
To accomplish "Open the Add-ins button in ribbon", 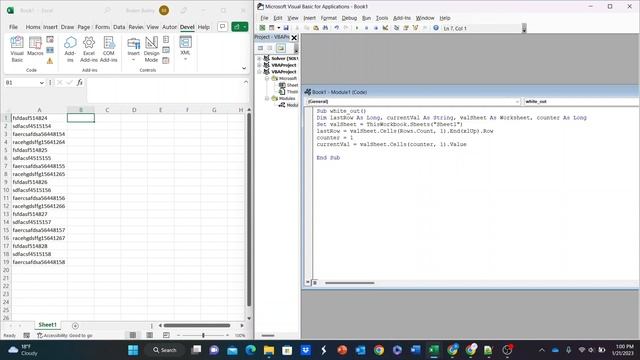I will (70, 49).
